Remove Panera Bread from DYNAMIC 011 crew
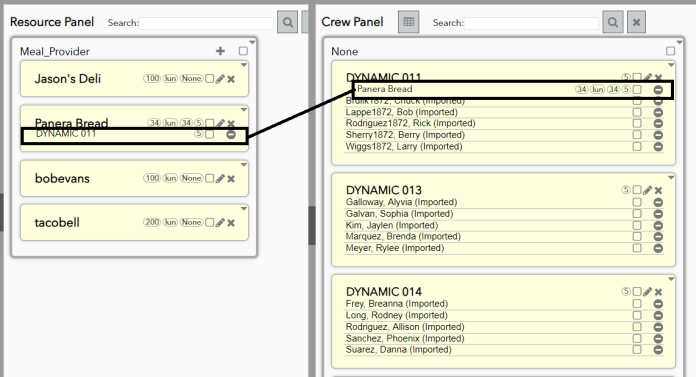696x377 pixels. coord(658,90)
